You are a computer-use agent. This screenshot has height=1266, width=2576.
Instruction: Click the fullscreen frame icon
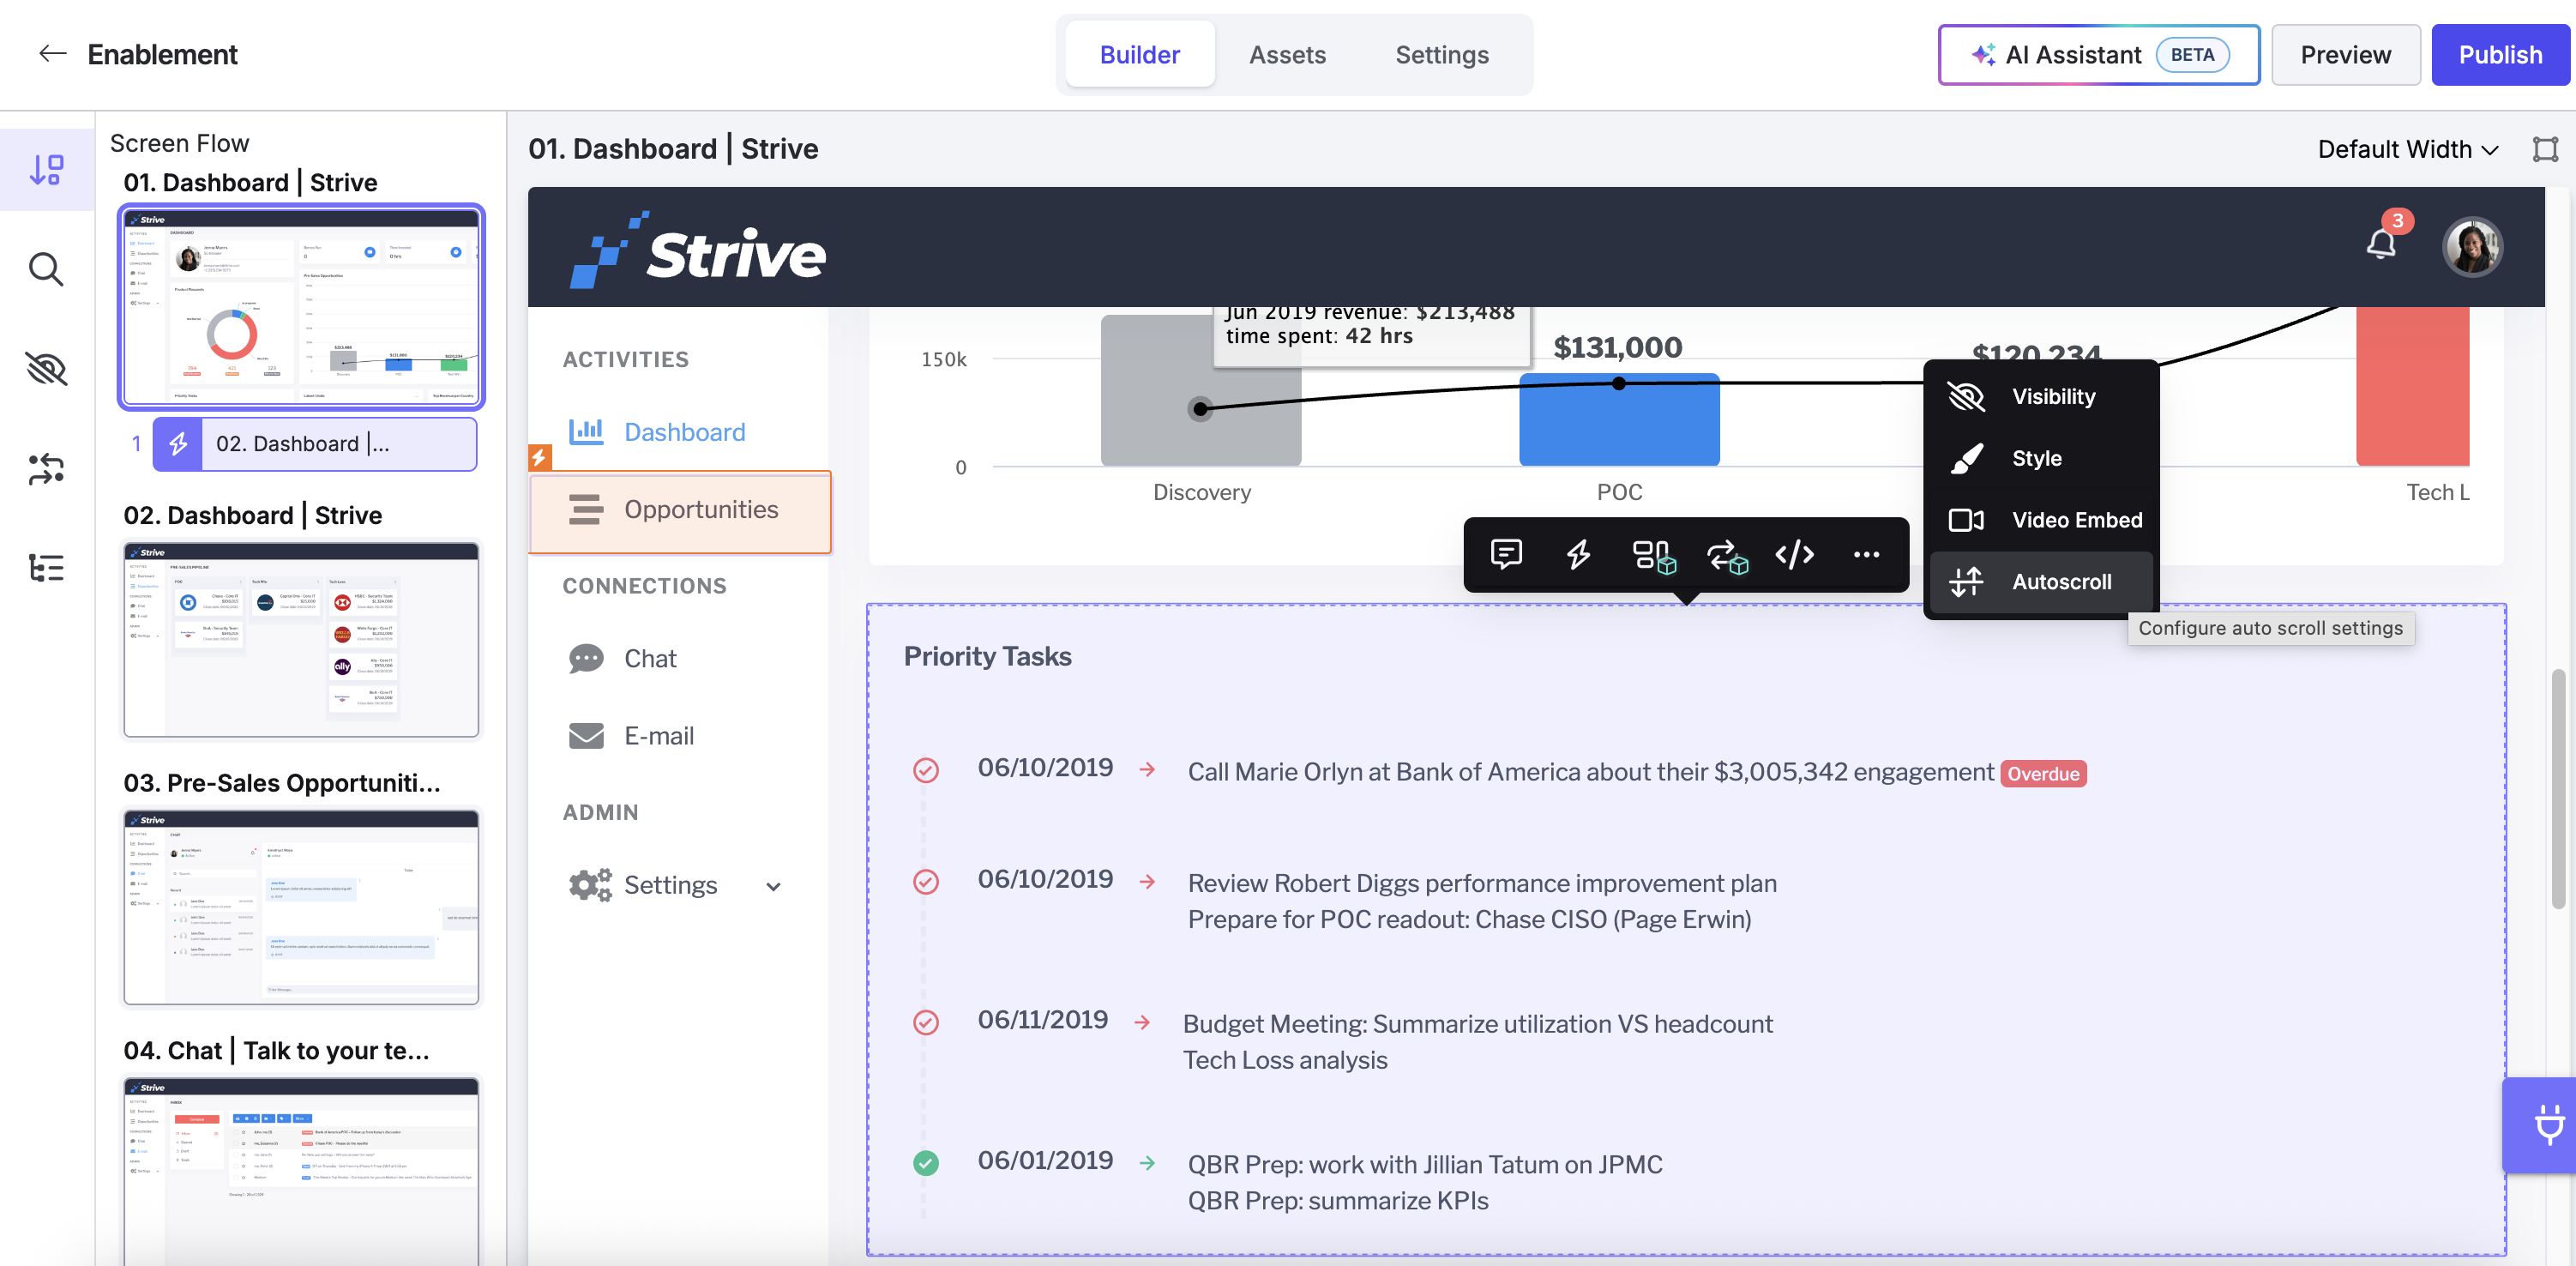[2545, 149]
